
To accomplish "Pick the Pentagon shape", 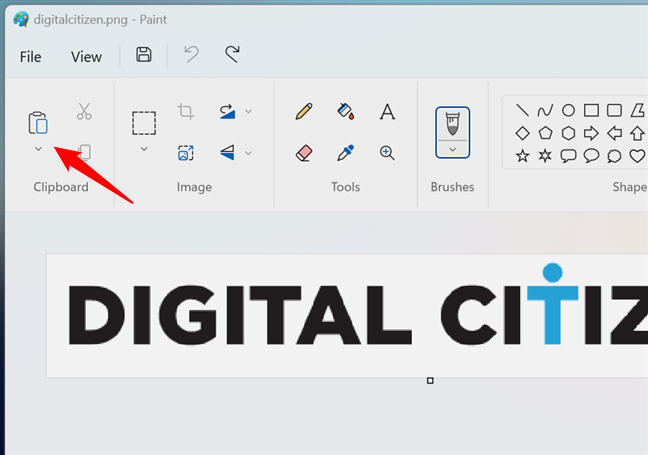I will [545, 133].
